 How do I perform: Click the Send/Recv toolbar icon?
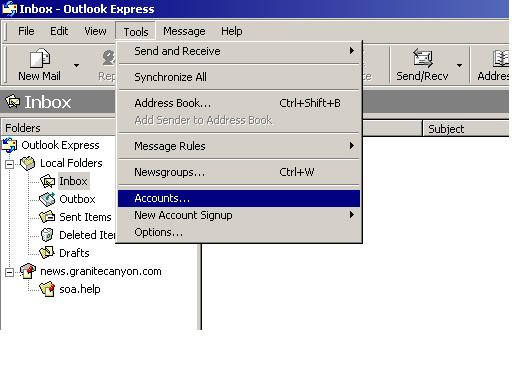[x=422, y=58]
